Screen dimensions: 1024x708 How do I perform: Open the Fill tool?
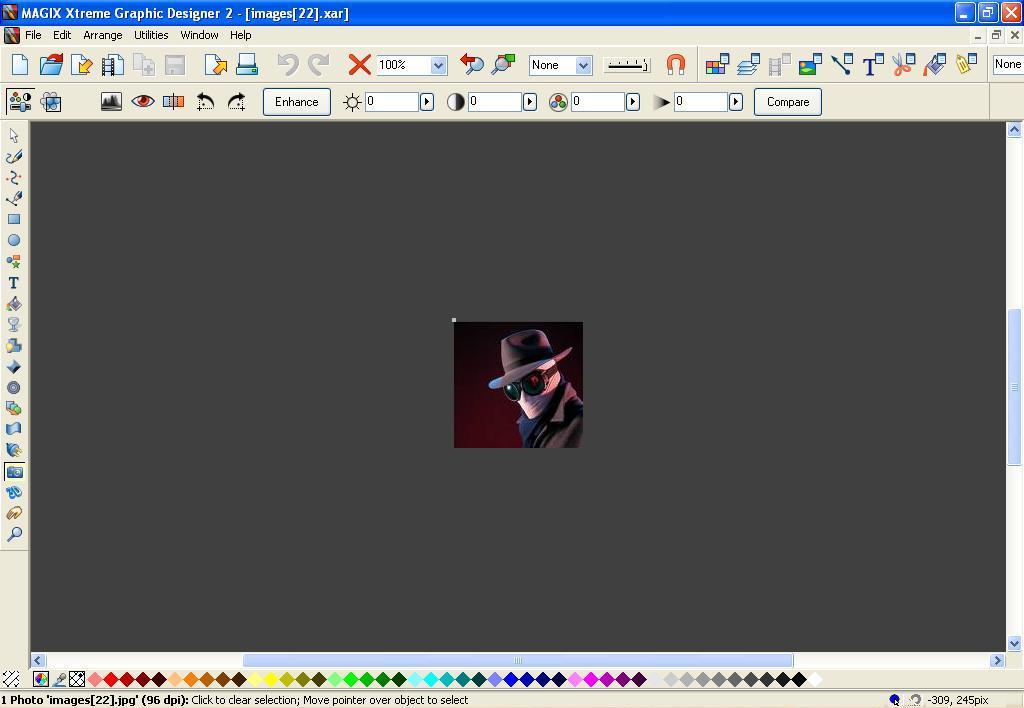pyautogui.click(x=14, y=304)
